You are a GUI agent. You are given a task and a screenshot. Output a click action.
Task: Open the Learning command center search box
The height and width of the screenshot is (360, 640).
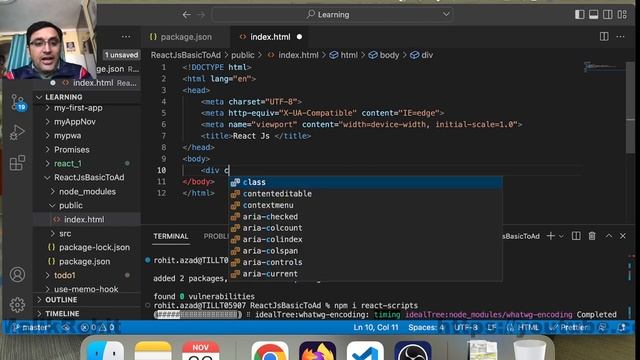(332, 15)
